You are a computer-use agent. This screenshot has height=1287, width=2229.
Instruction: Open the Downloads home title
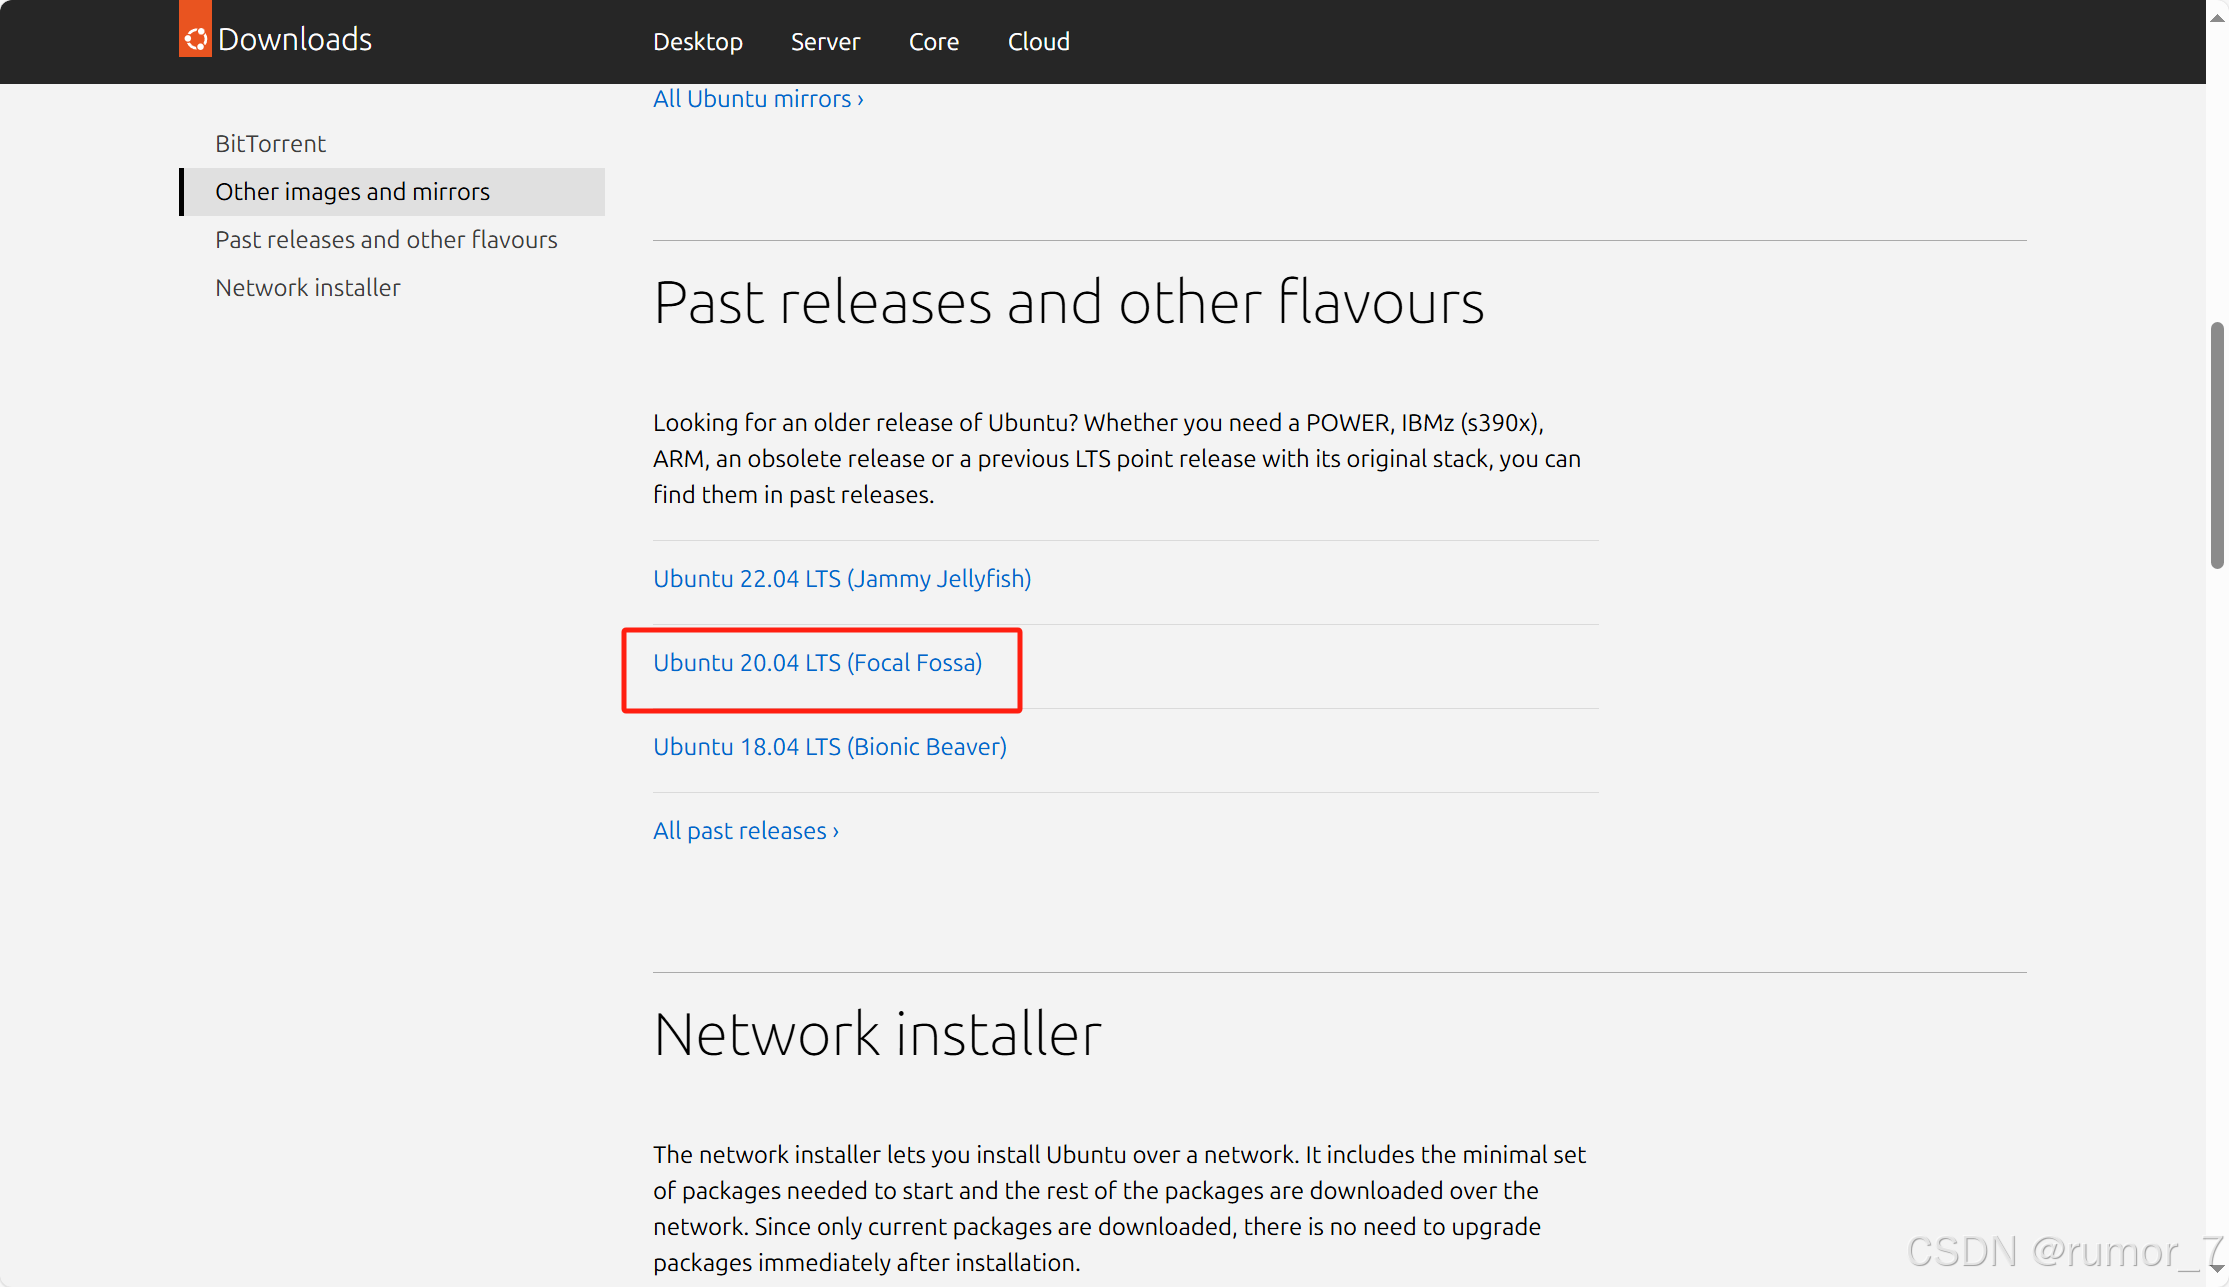coord(294,39)
